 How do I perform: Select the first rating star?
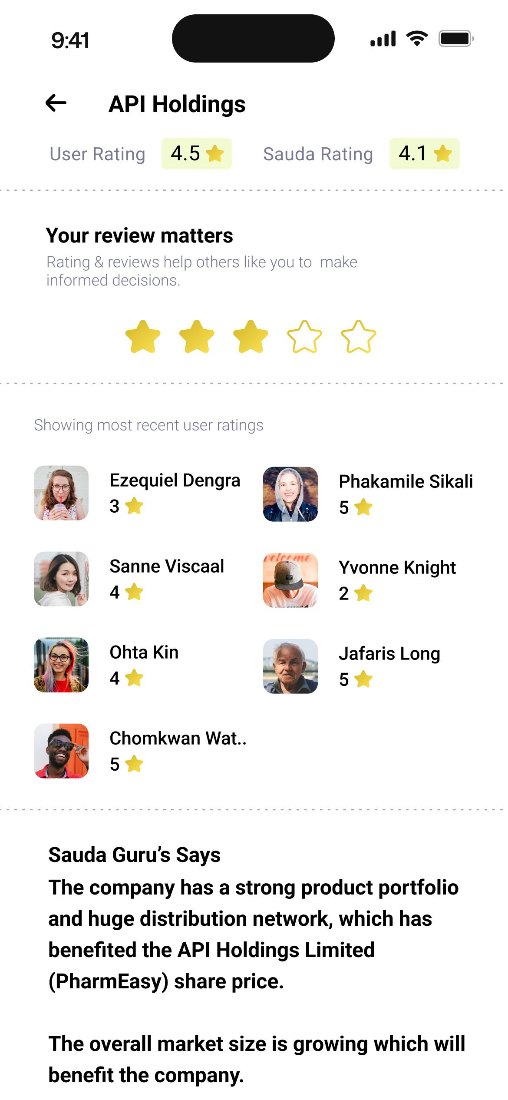click(142, 337)
